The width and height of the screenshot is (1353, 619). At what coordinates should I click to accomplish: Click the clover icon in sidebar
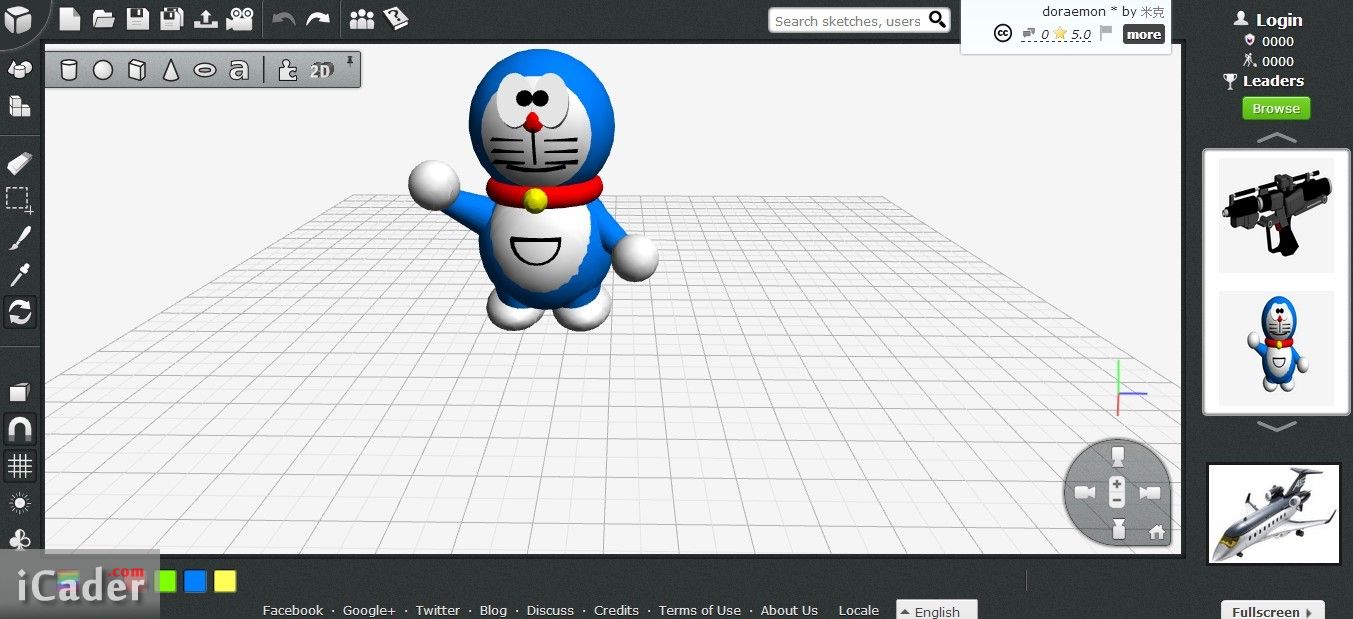tap(20, 539)
